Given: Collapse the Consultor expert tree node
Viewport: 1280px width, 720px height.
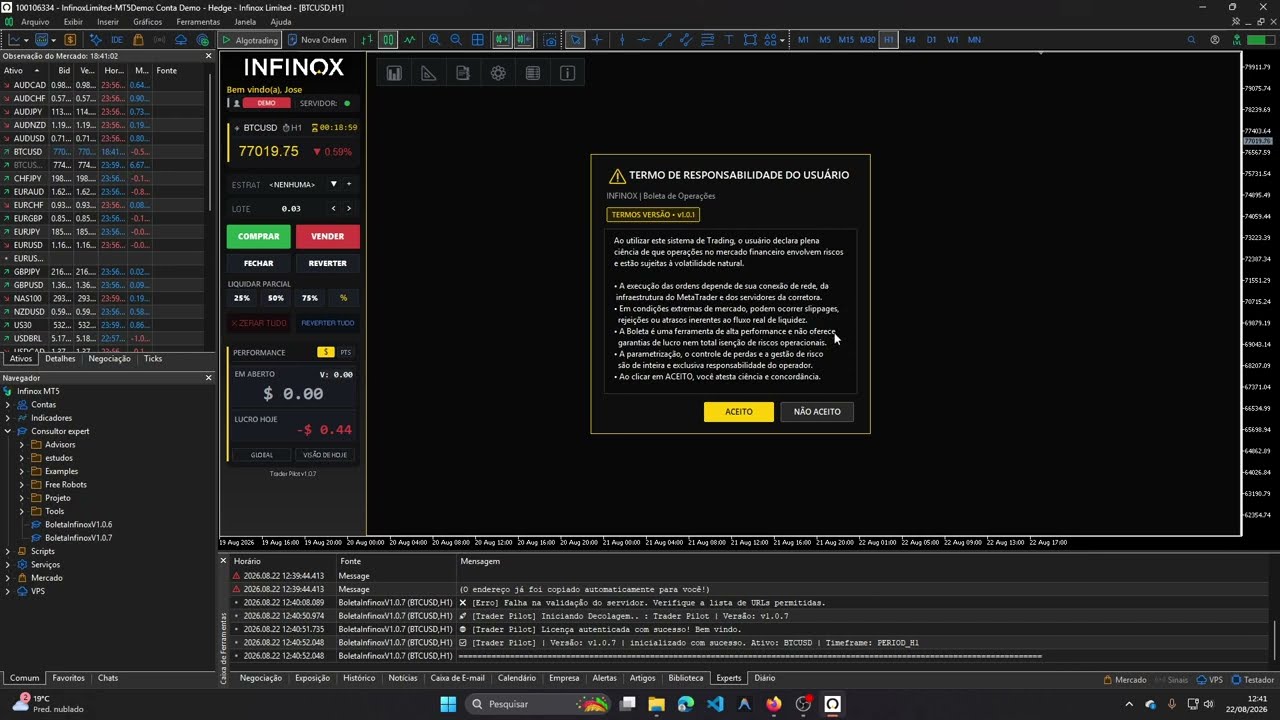Looking at the screenshot, I should [8, 431].
